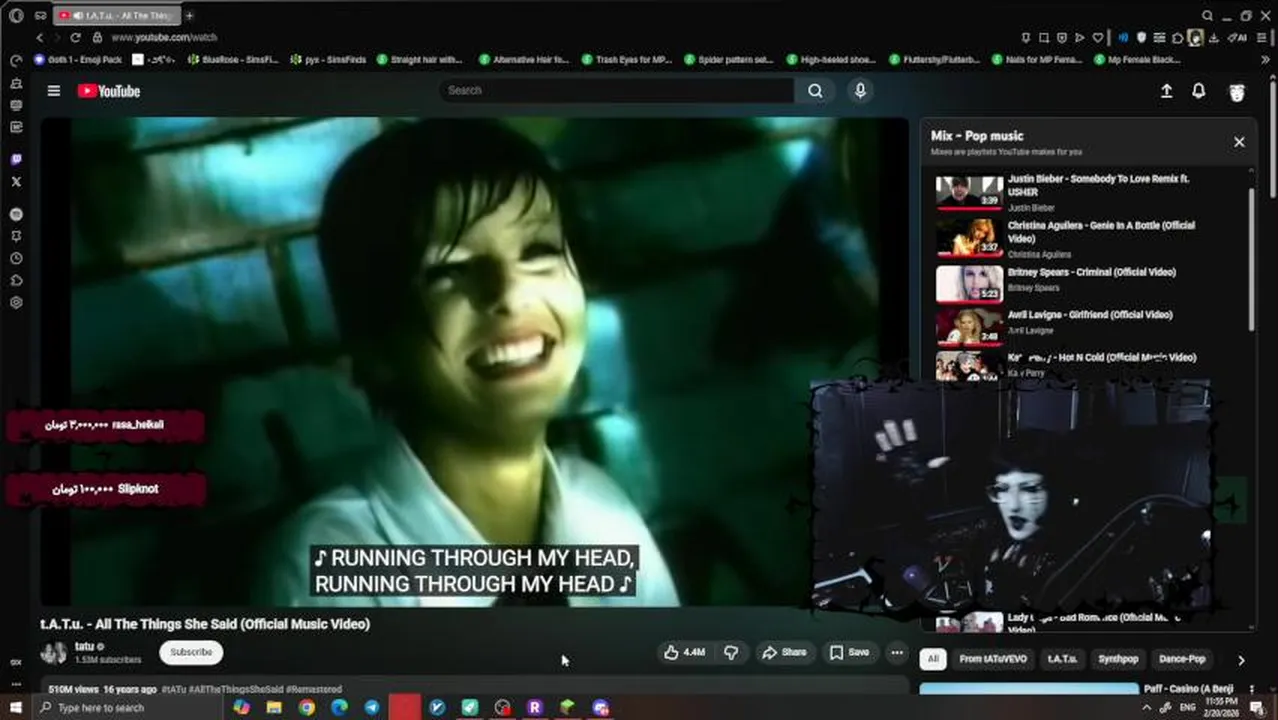This screenshot has height=720, width=1278.
Task: Open the Britney Spears - Criminal title link
Action: pos(1091,272)
